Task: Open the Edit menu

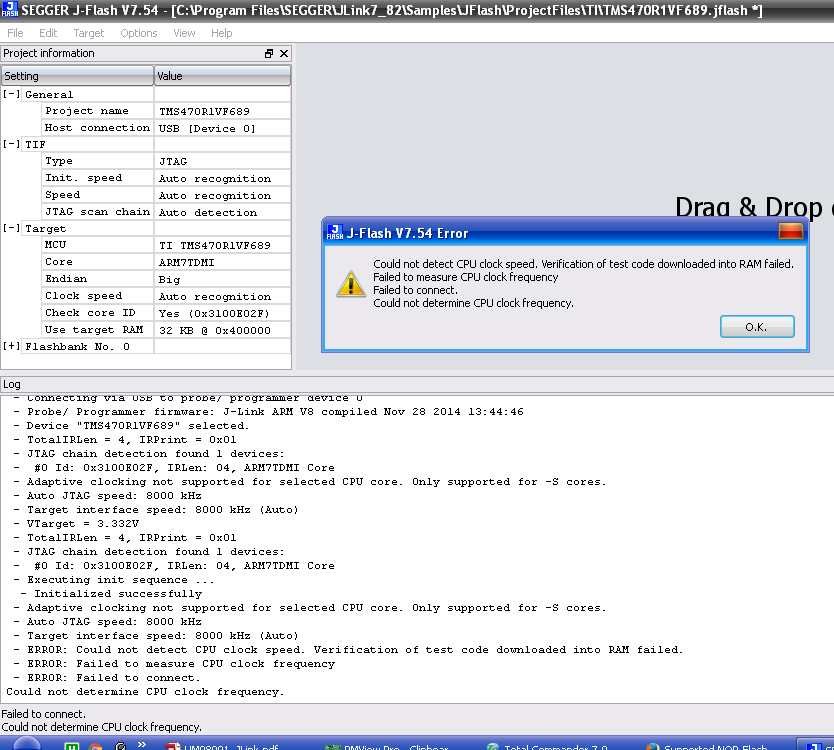Action: pyautogui.click(x=48, y=33)
